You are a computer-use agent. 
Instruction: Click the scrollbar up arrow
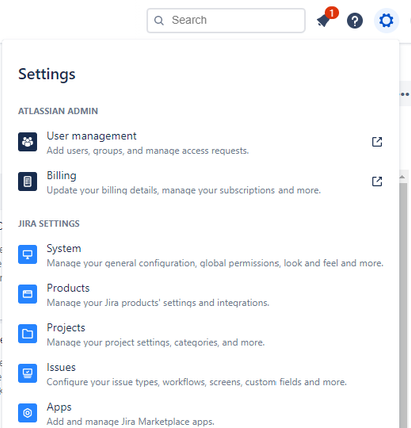click(403, 177)
